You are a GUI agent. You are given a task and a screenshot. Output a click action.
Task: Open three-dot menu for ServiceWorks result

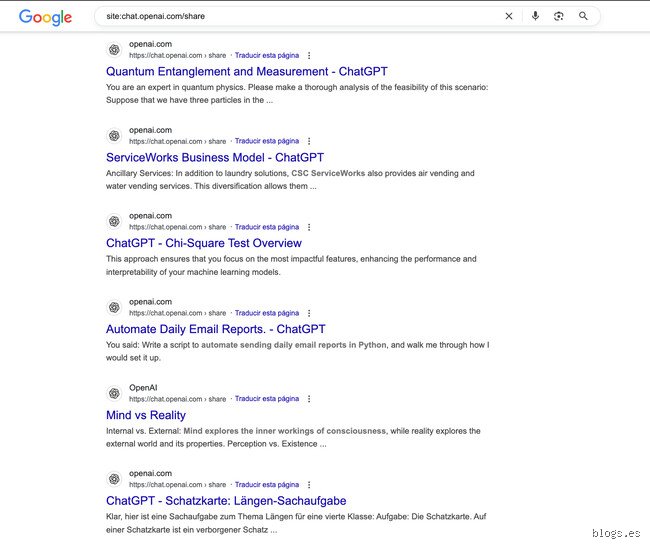309,141
